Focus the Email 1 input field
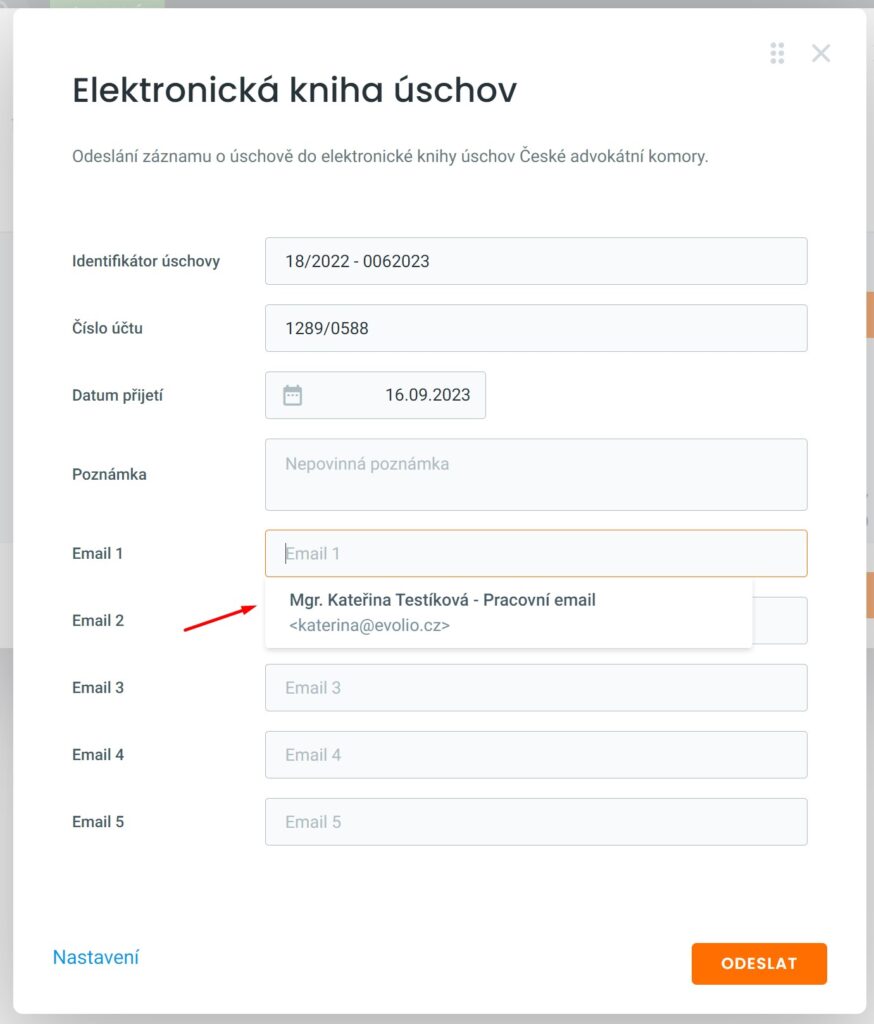 pos(535,553)
